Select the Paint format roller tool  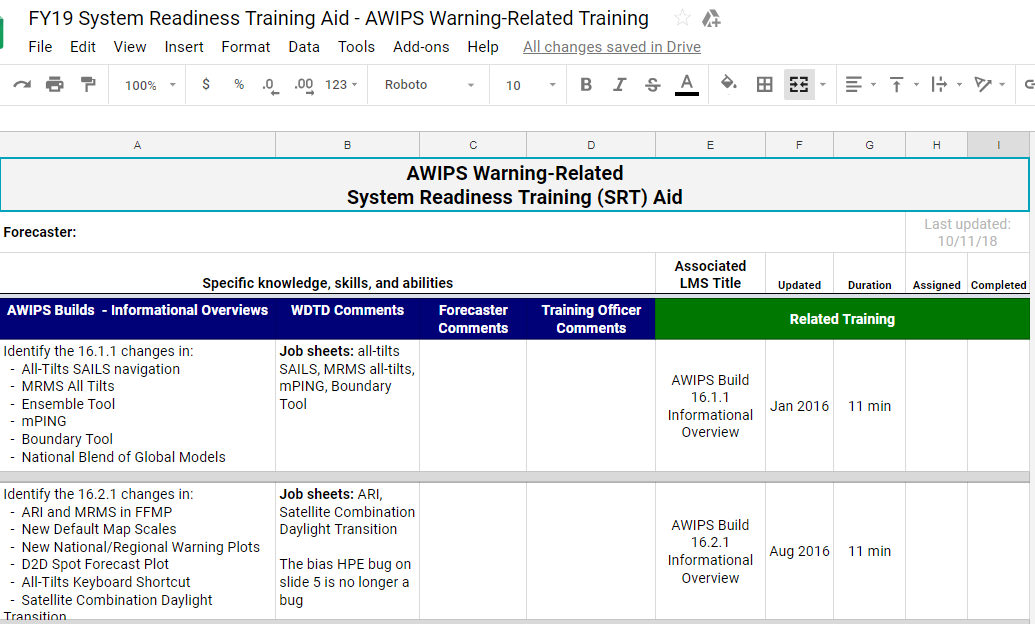[x=88, y=85]
